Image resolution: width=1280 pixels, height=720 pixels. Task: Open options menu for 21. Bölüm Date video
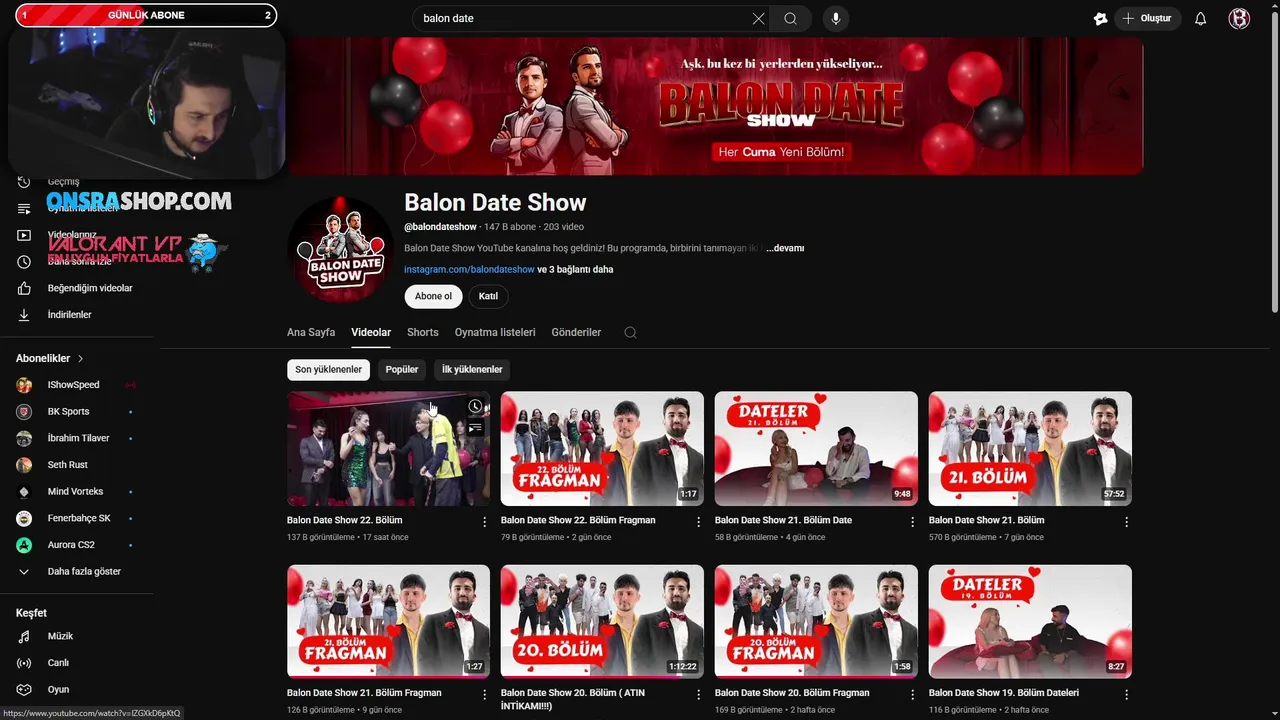pos(913,521)
